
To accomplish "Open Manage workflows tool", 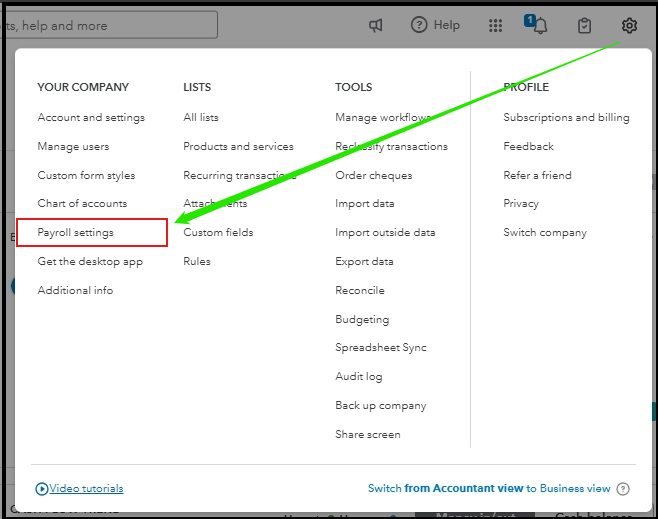I will [x=383, y=117].
